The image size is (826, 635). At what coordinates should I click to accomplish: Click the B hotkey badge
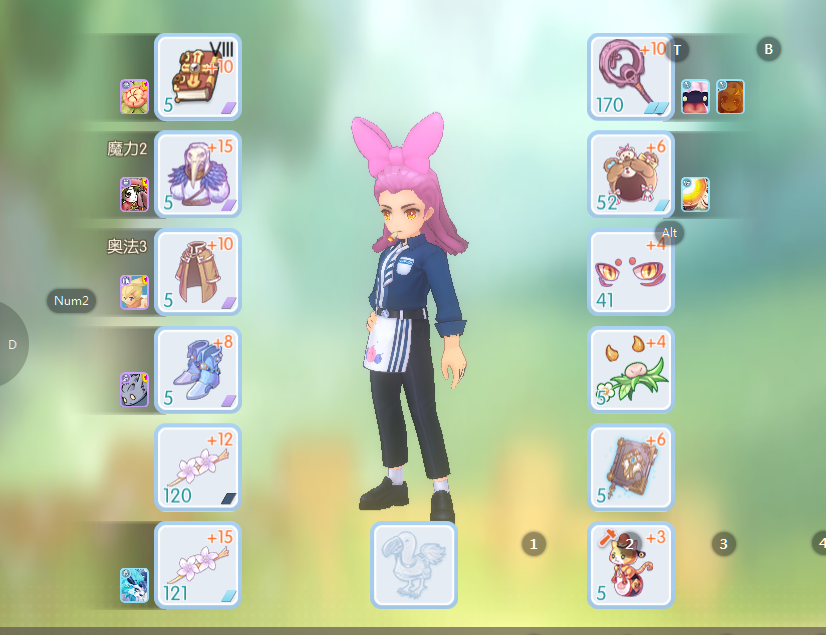pyautogui.click(x=769, y=49)
